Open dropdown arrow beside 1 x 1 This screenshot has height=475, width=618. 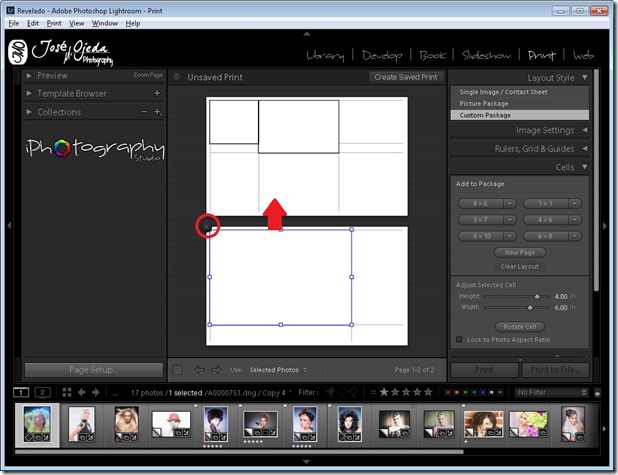[x=575, y=203]
